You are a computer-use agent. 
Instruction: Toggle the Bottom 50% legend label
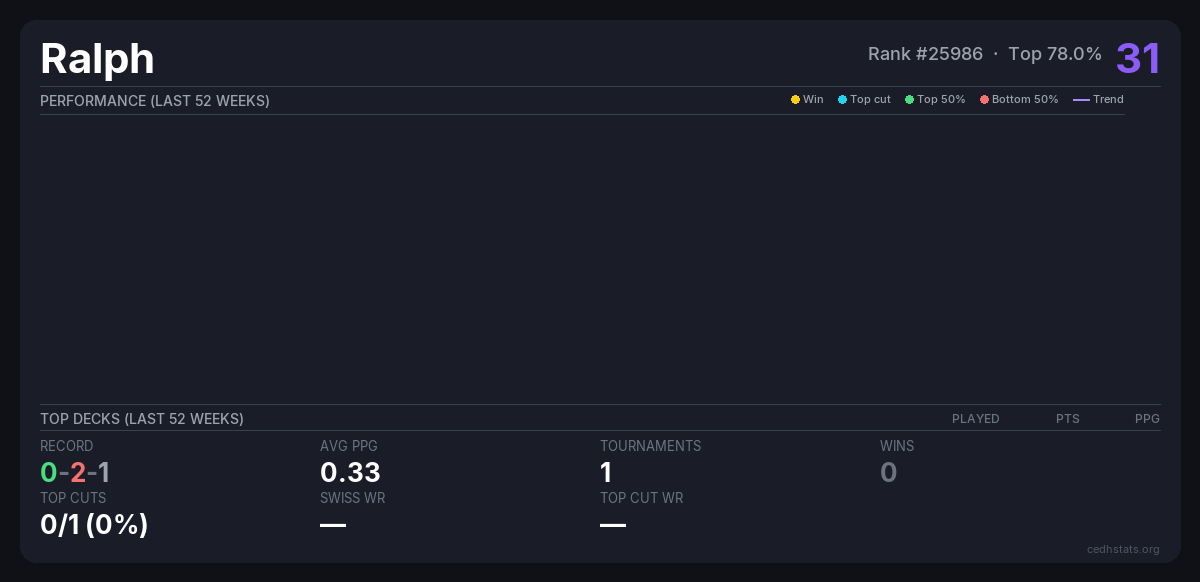pyautogui.click(x=1024, y=100)
